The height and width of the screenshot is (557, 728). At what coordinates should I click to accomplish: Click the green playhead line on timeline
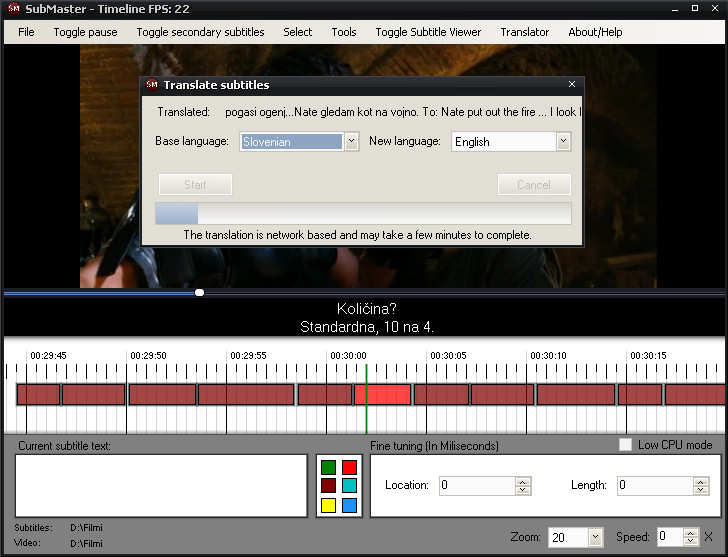pos(366,398)
